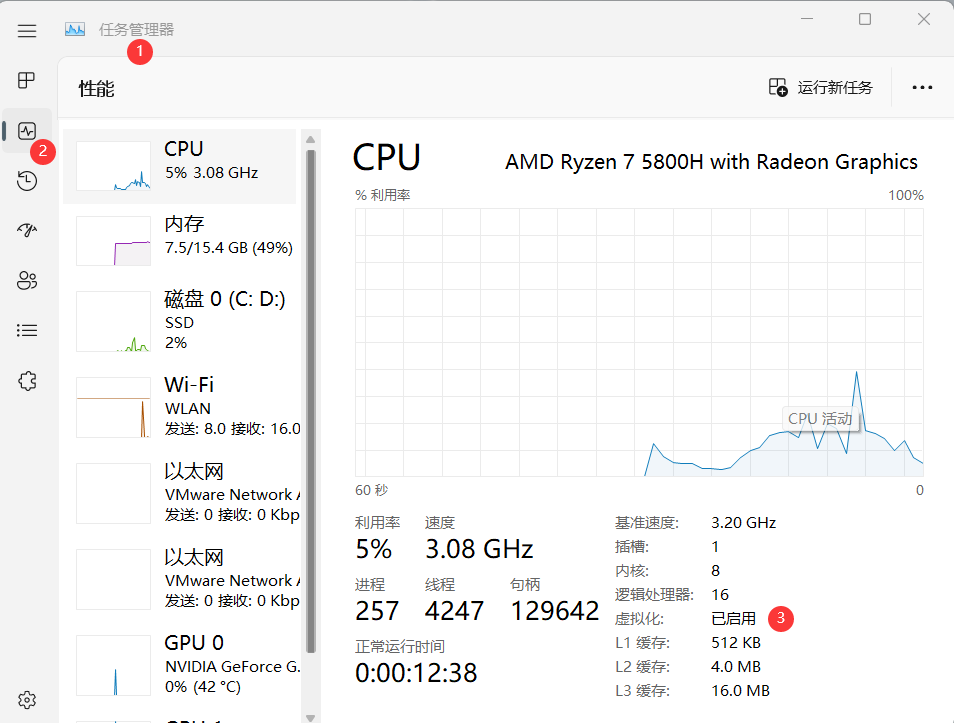The width and height of the screenshot is (954, 723).
Task: Click the uptime 0:00:12:38 value
Action: (416, 673)
